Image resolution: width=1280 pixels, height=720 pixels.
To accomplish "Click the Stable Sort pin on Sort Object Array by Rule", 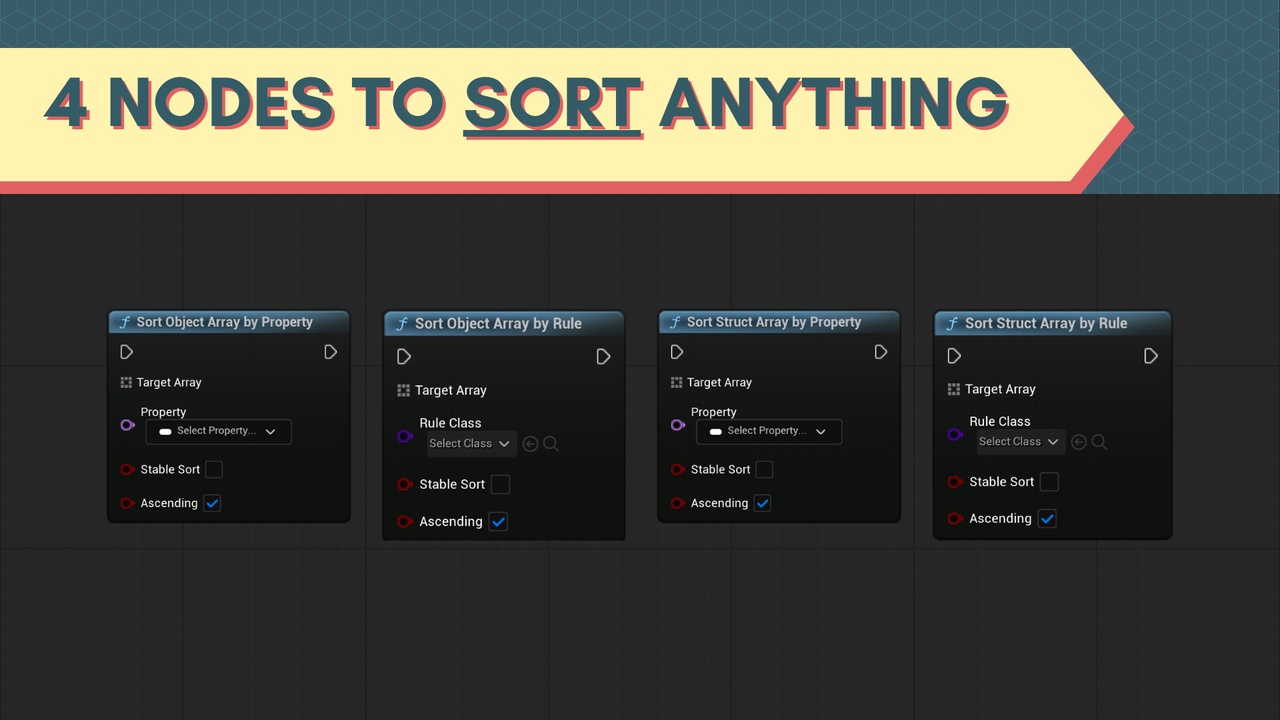I will click(x=405, y=484).
